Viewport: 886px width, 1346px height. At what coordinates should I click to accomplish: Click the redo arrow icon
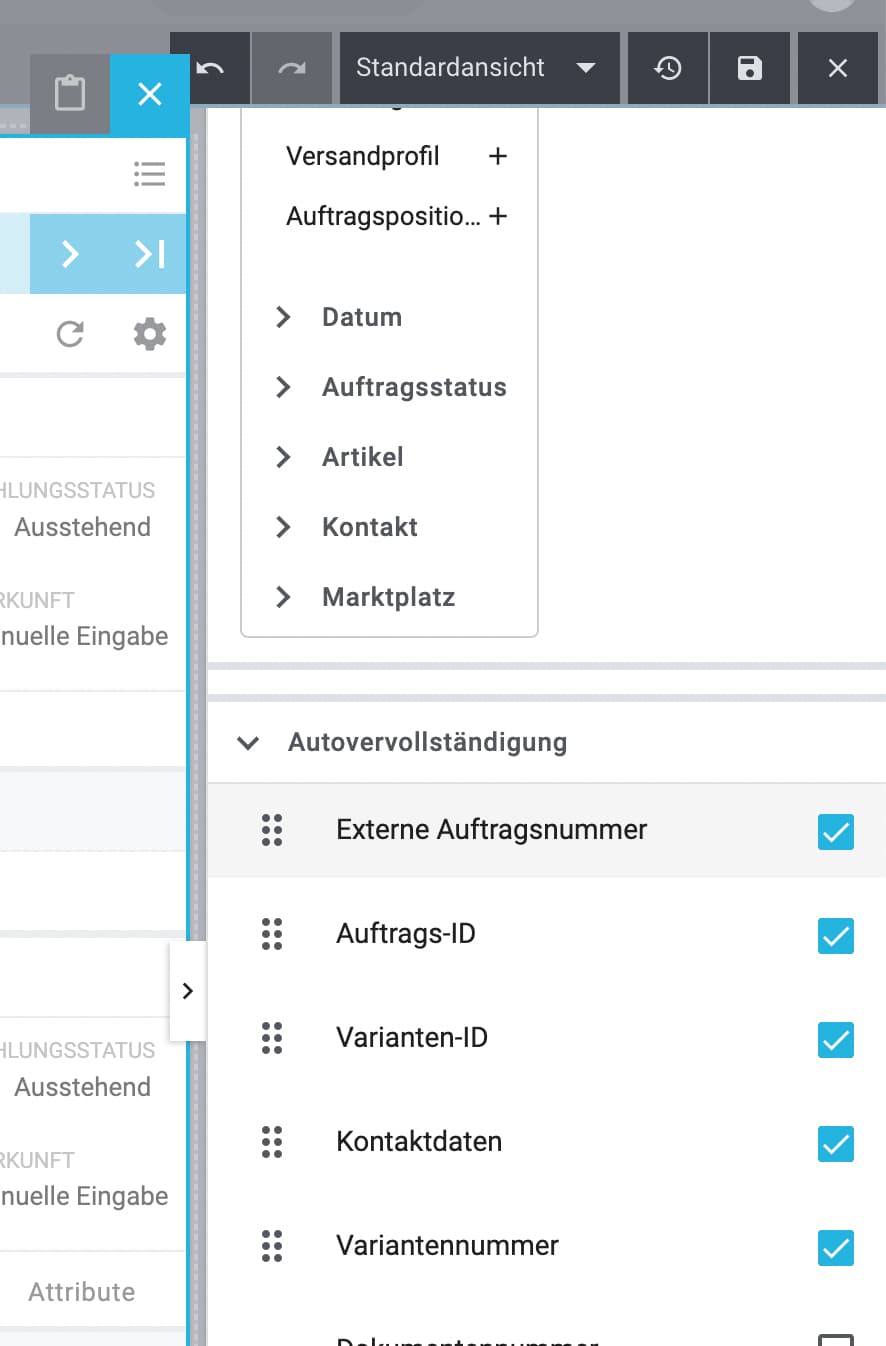[x=292, y=68]
